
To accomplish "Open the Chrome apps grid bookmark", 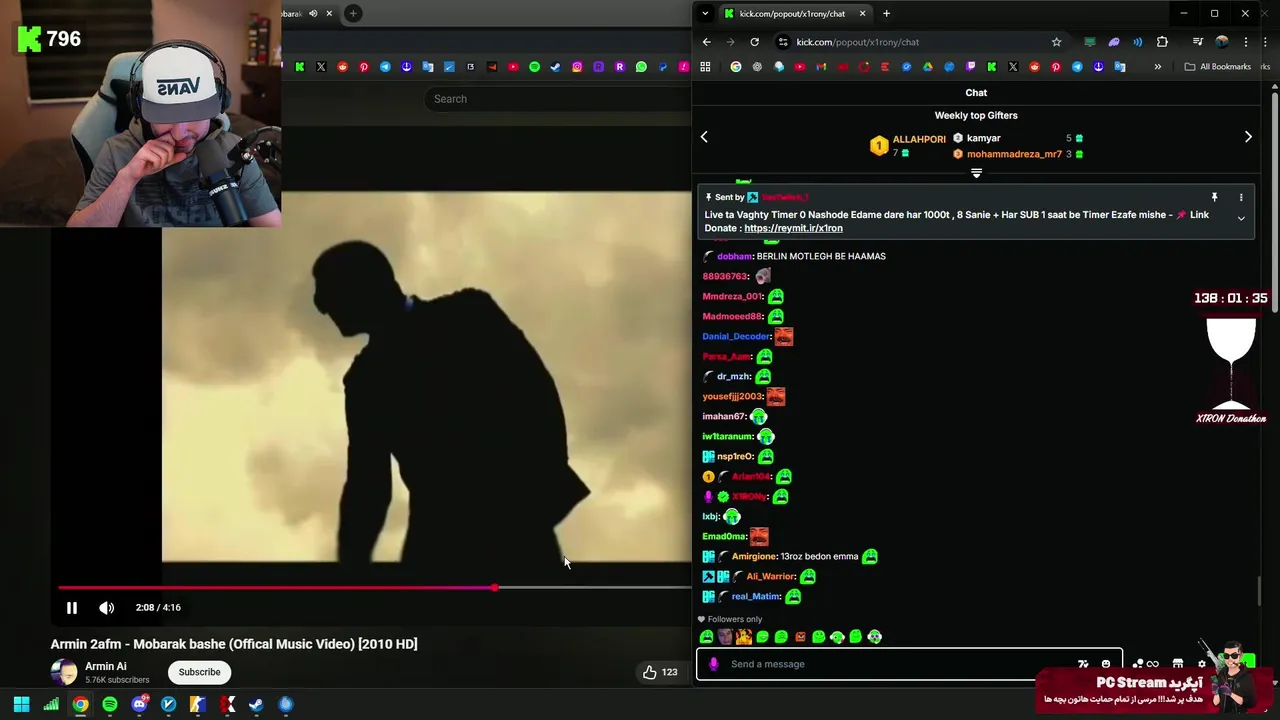I will click(x=705, y=67).
